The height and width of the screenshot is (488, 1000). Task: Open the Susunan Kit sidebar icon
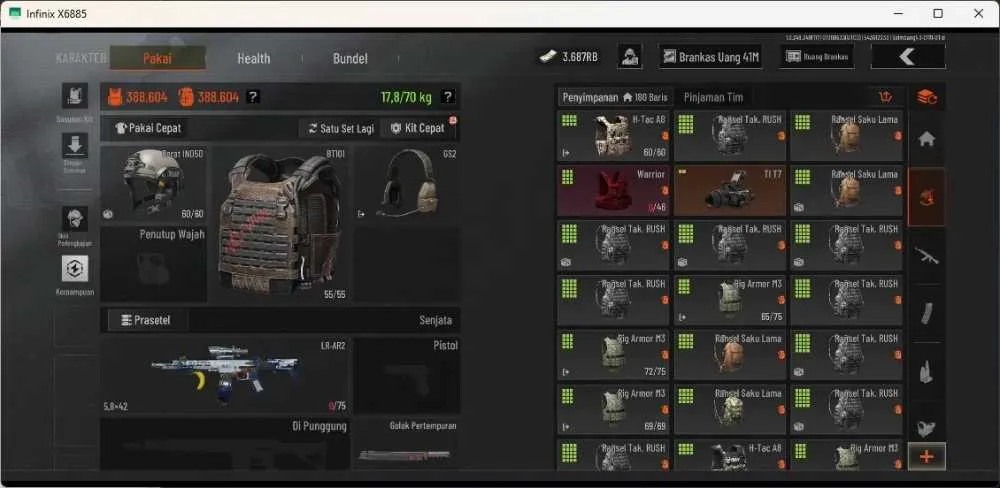[75, 96]
